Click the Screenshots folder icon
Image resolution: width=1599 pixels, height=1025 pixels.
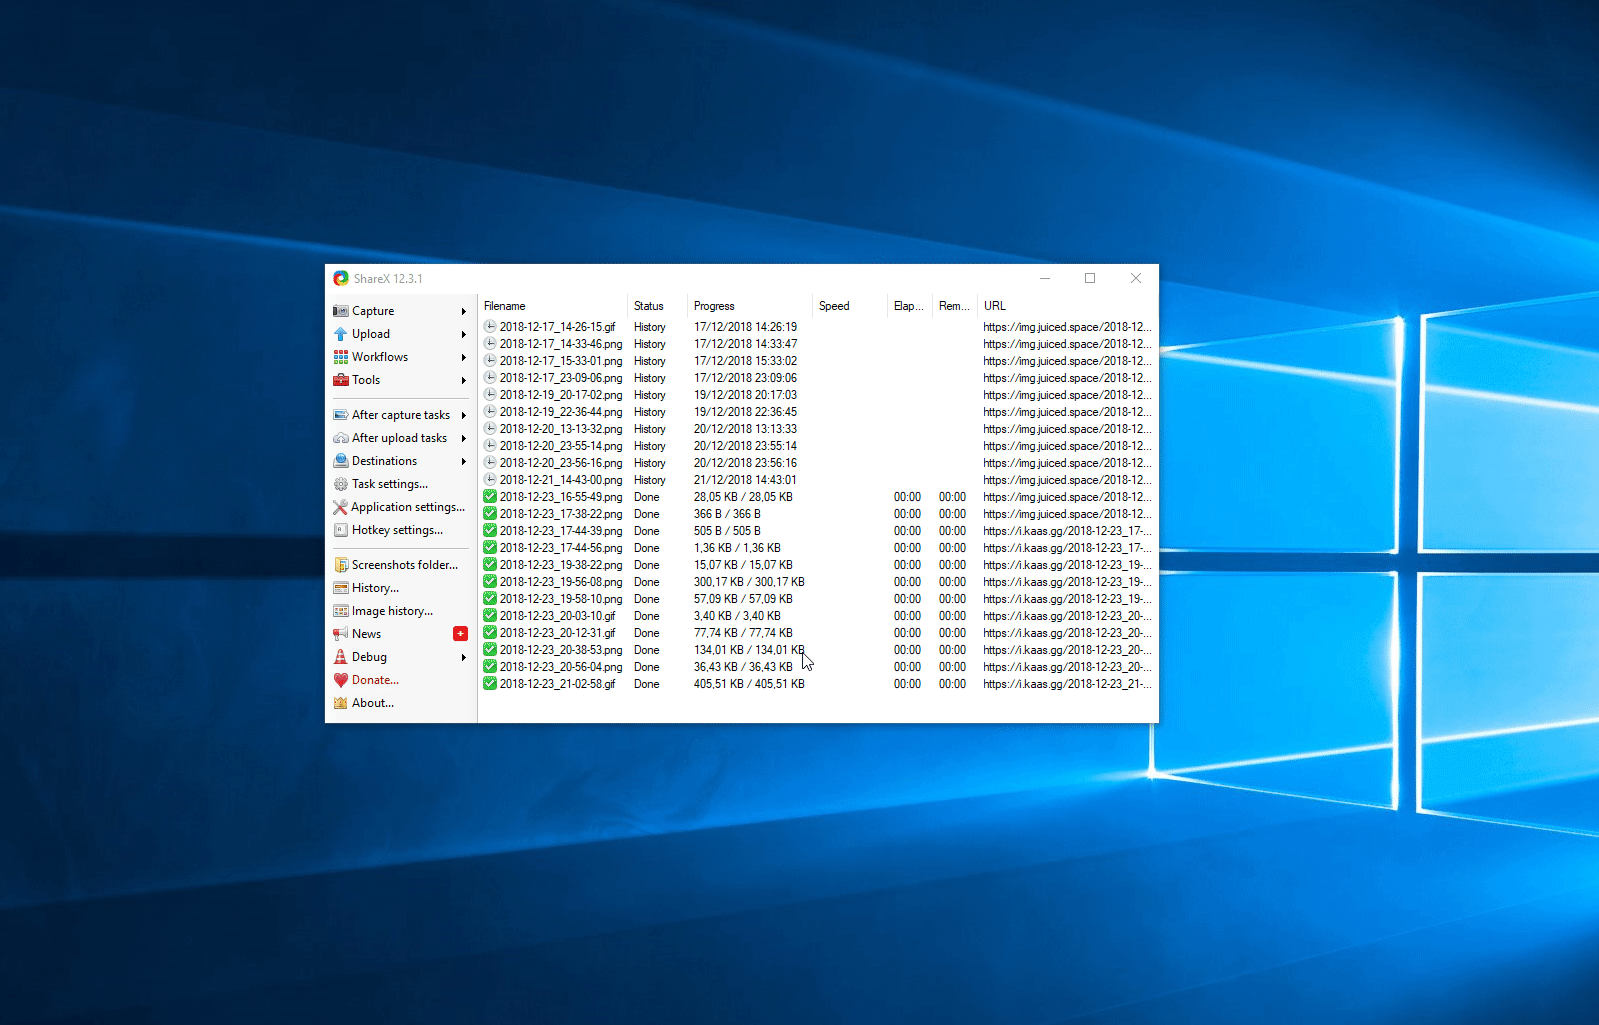341,565
